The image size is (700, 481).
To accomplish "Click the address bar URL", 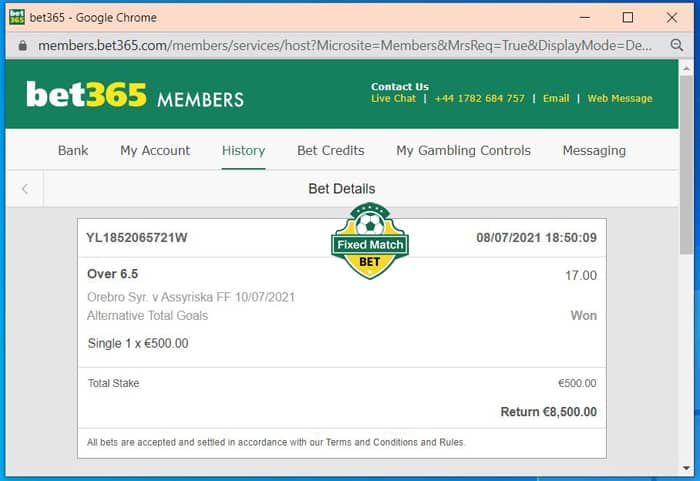I will click(x=345, y=46).
